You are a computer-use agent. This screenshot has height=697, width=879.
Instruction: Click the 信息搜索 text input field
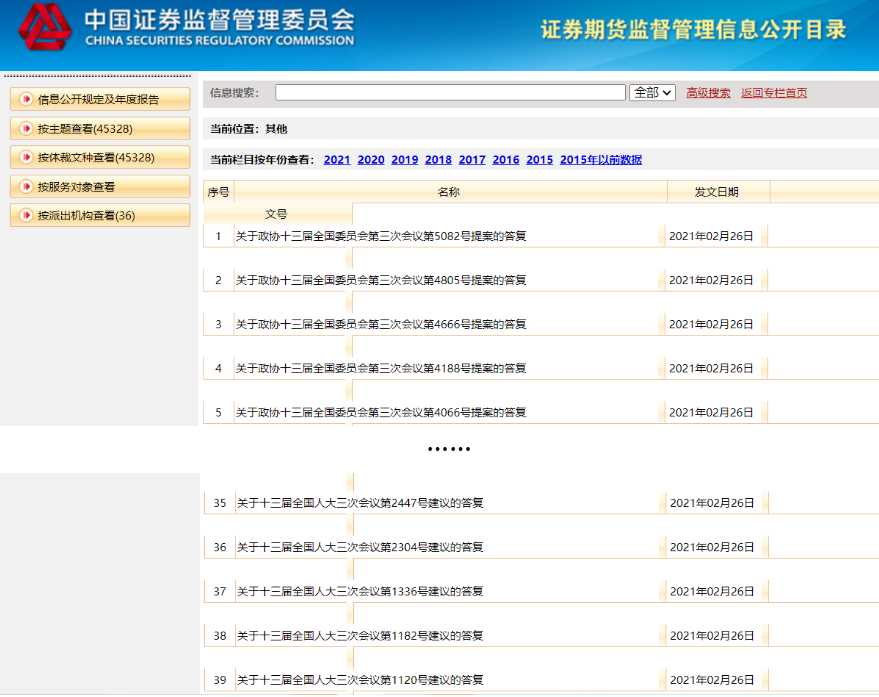point(450,93)
